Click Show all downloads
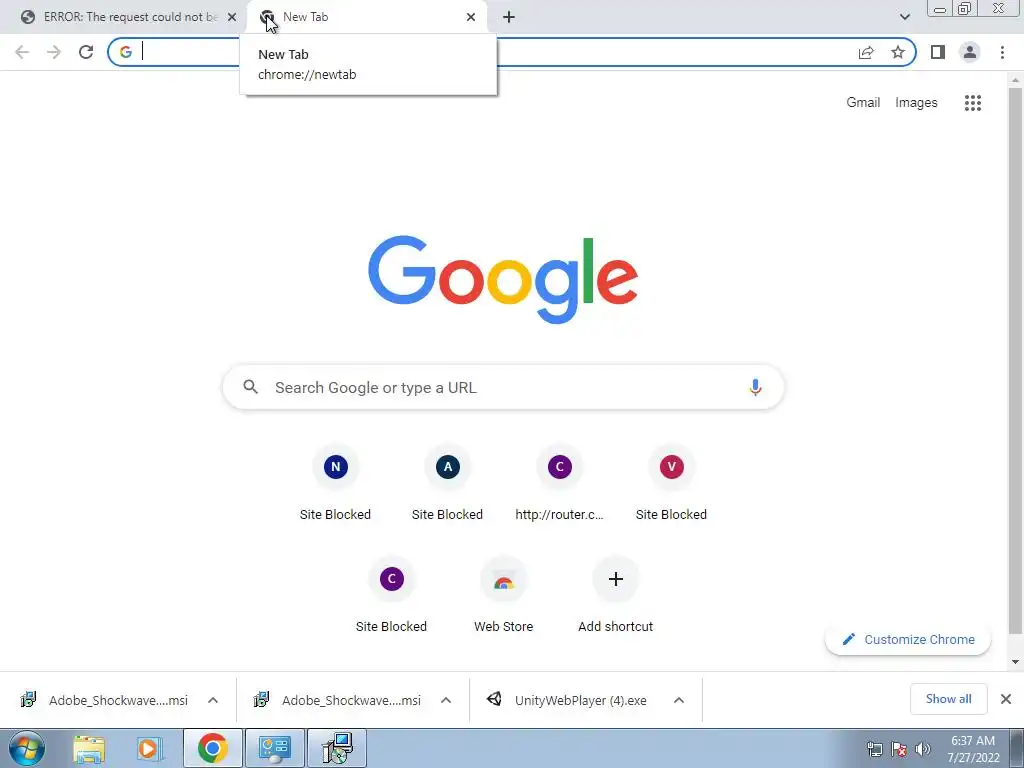 948,699
